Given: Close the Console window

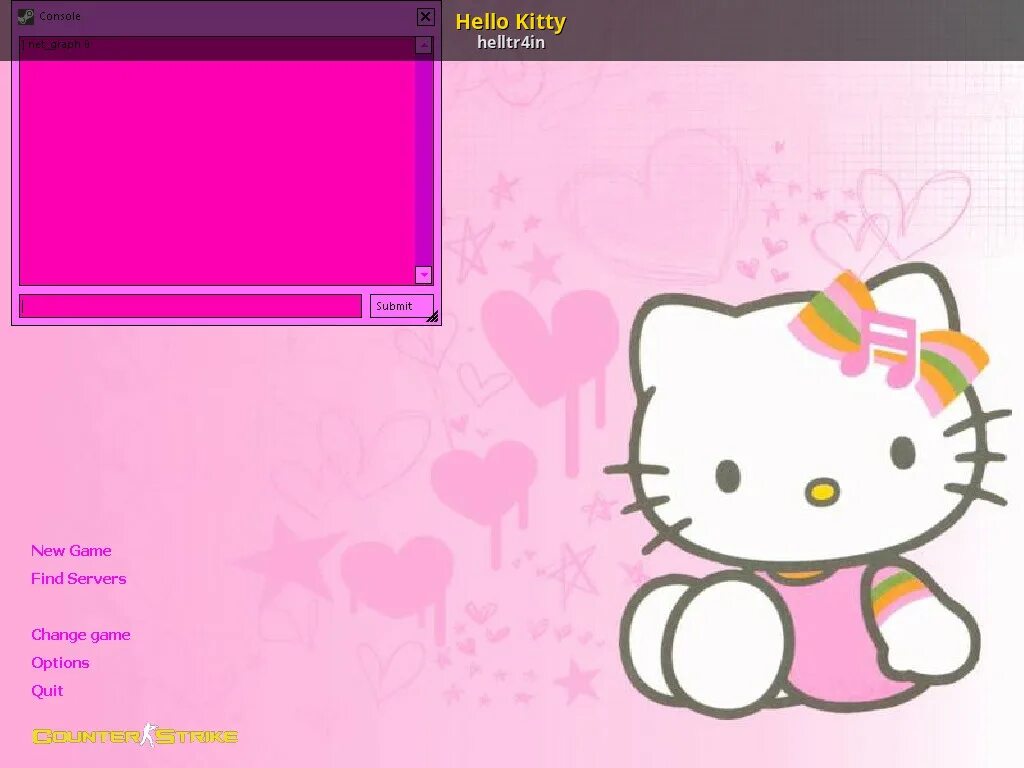Looking at the screenshot, I should point(425,16).
